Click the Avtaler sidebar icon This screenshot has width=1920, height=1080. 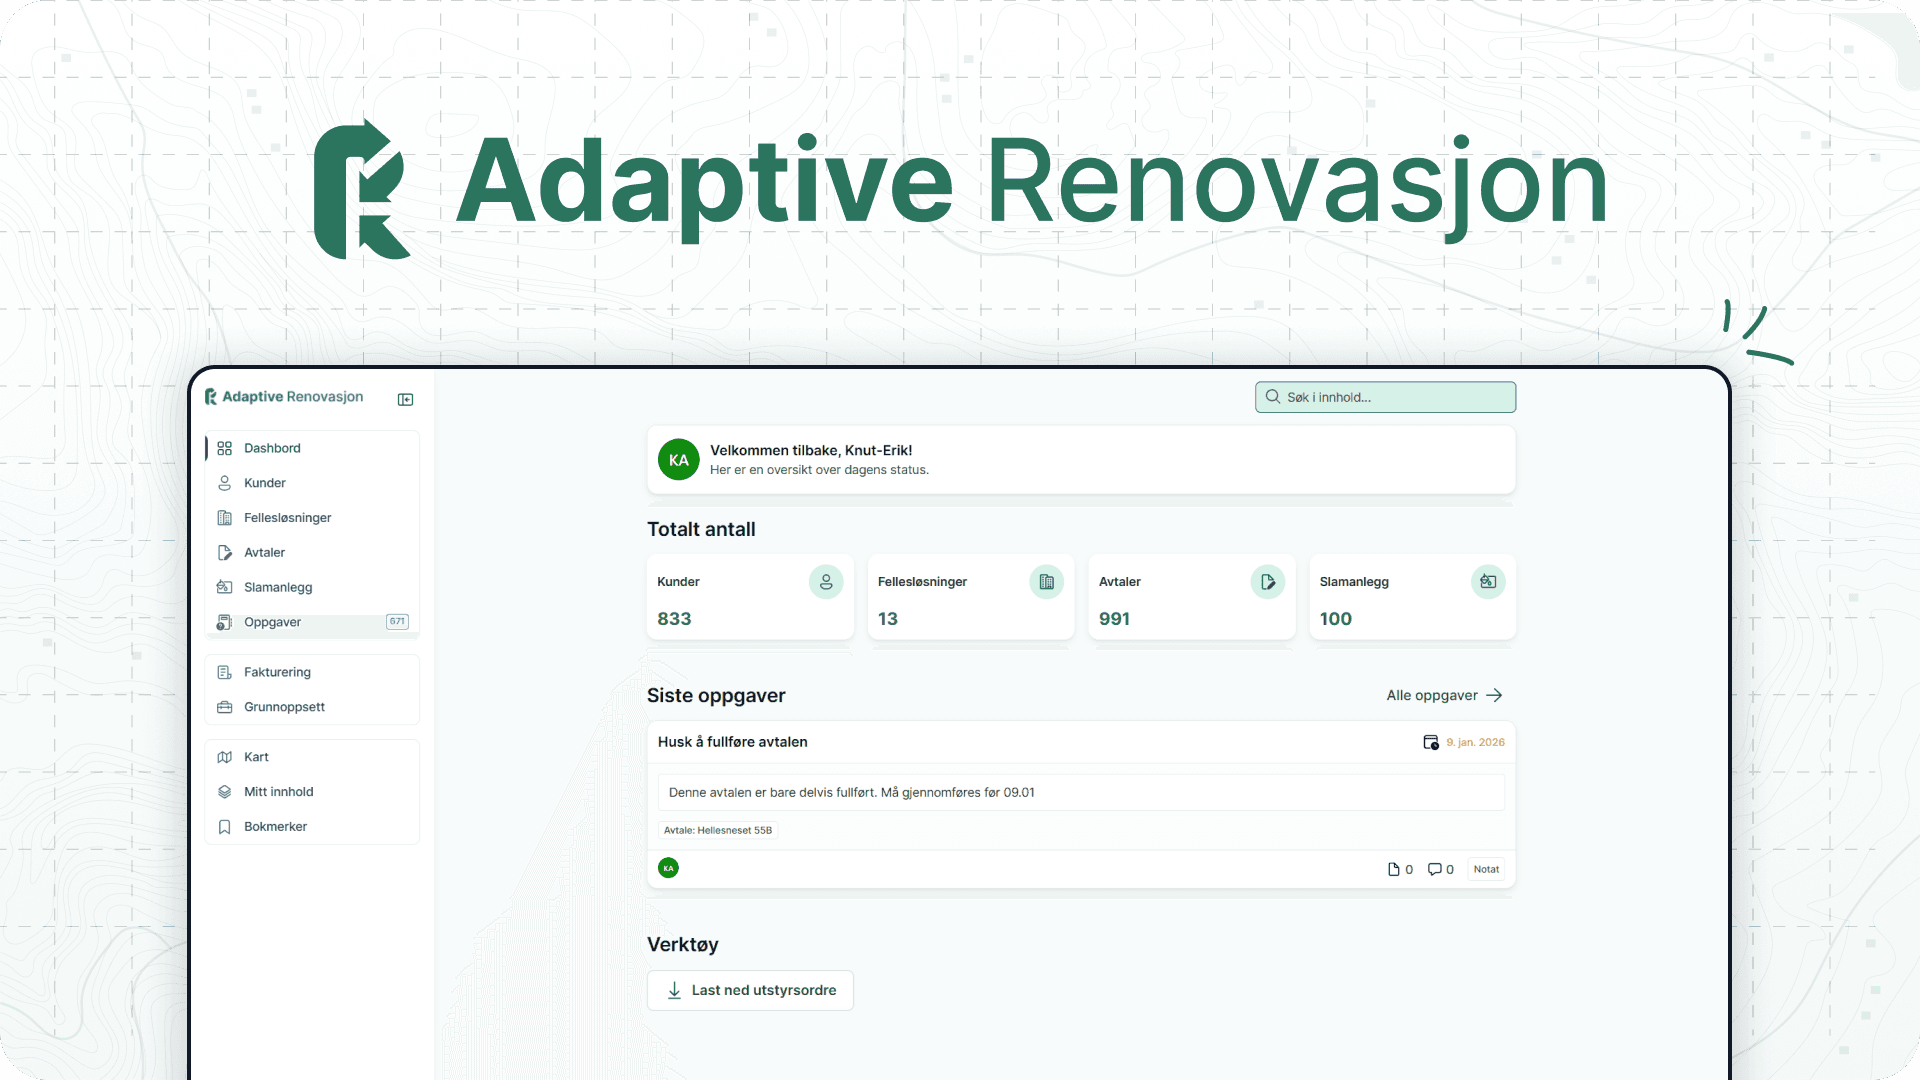225,553
